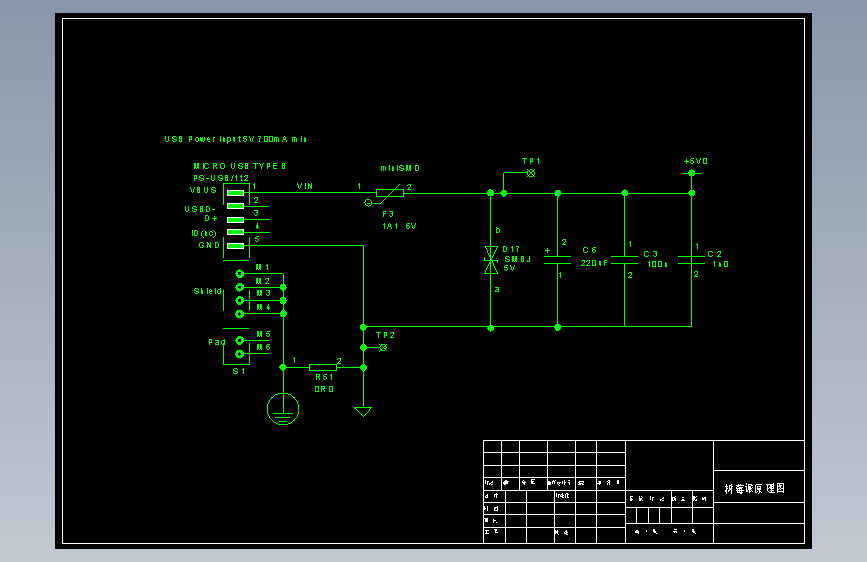Viewport: 867px width, 562px height.
Task: Select the C6 polarized capacitor symbol
Action: point(557,260)
